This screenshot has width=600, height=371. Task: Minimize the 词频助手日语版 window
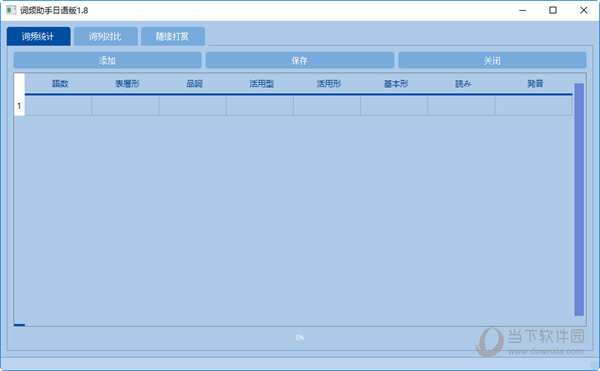pyautogui.click(x=523, y=10)
